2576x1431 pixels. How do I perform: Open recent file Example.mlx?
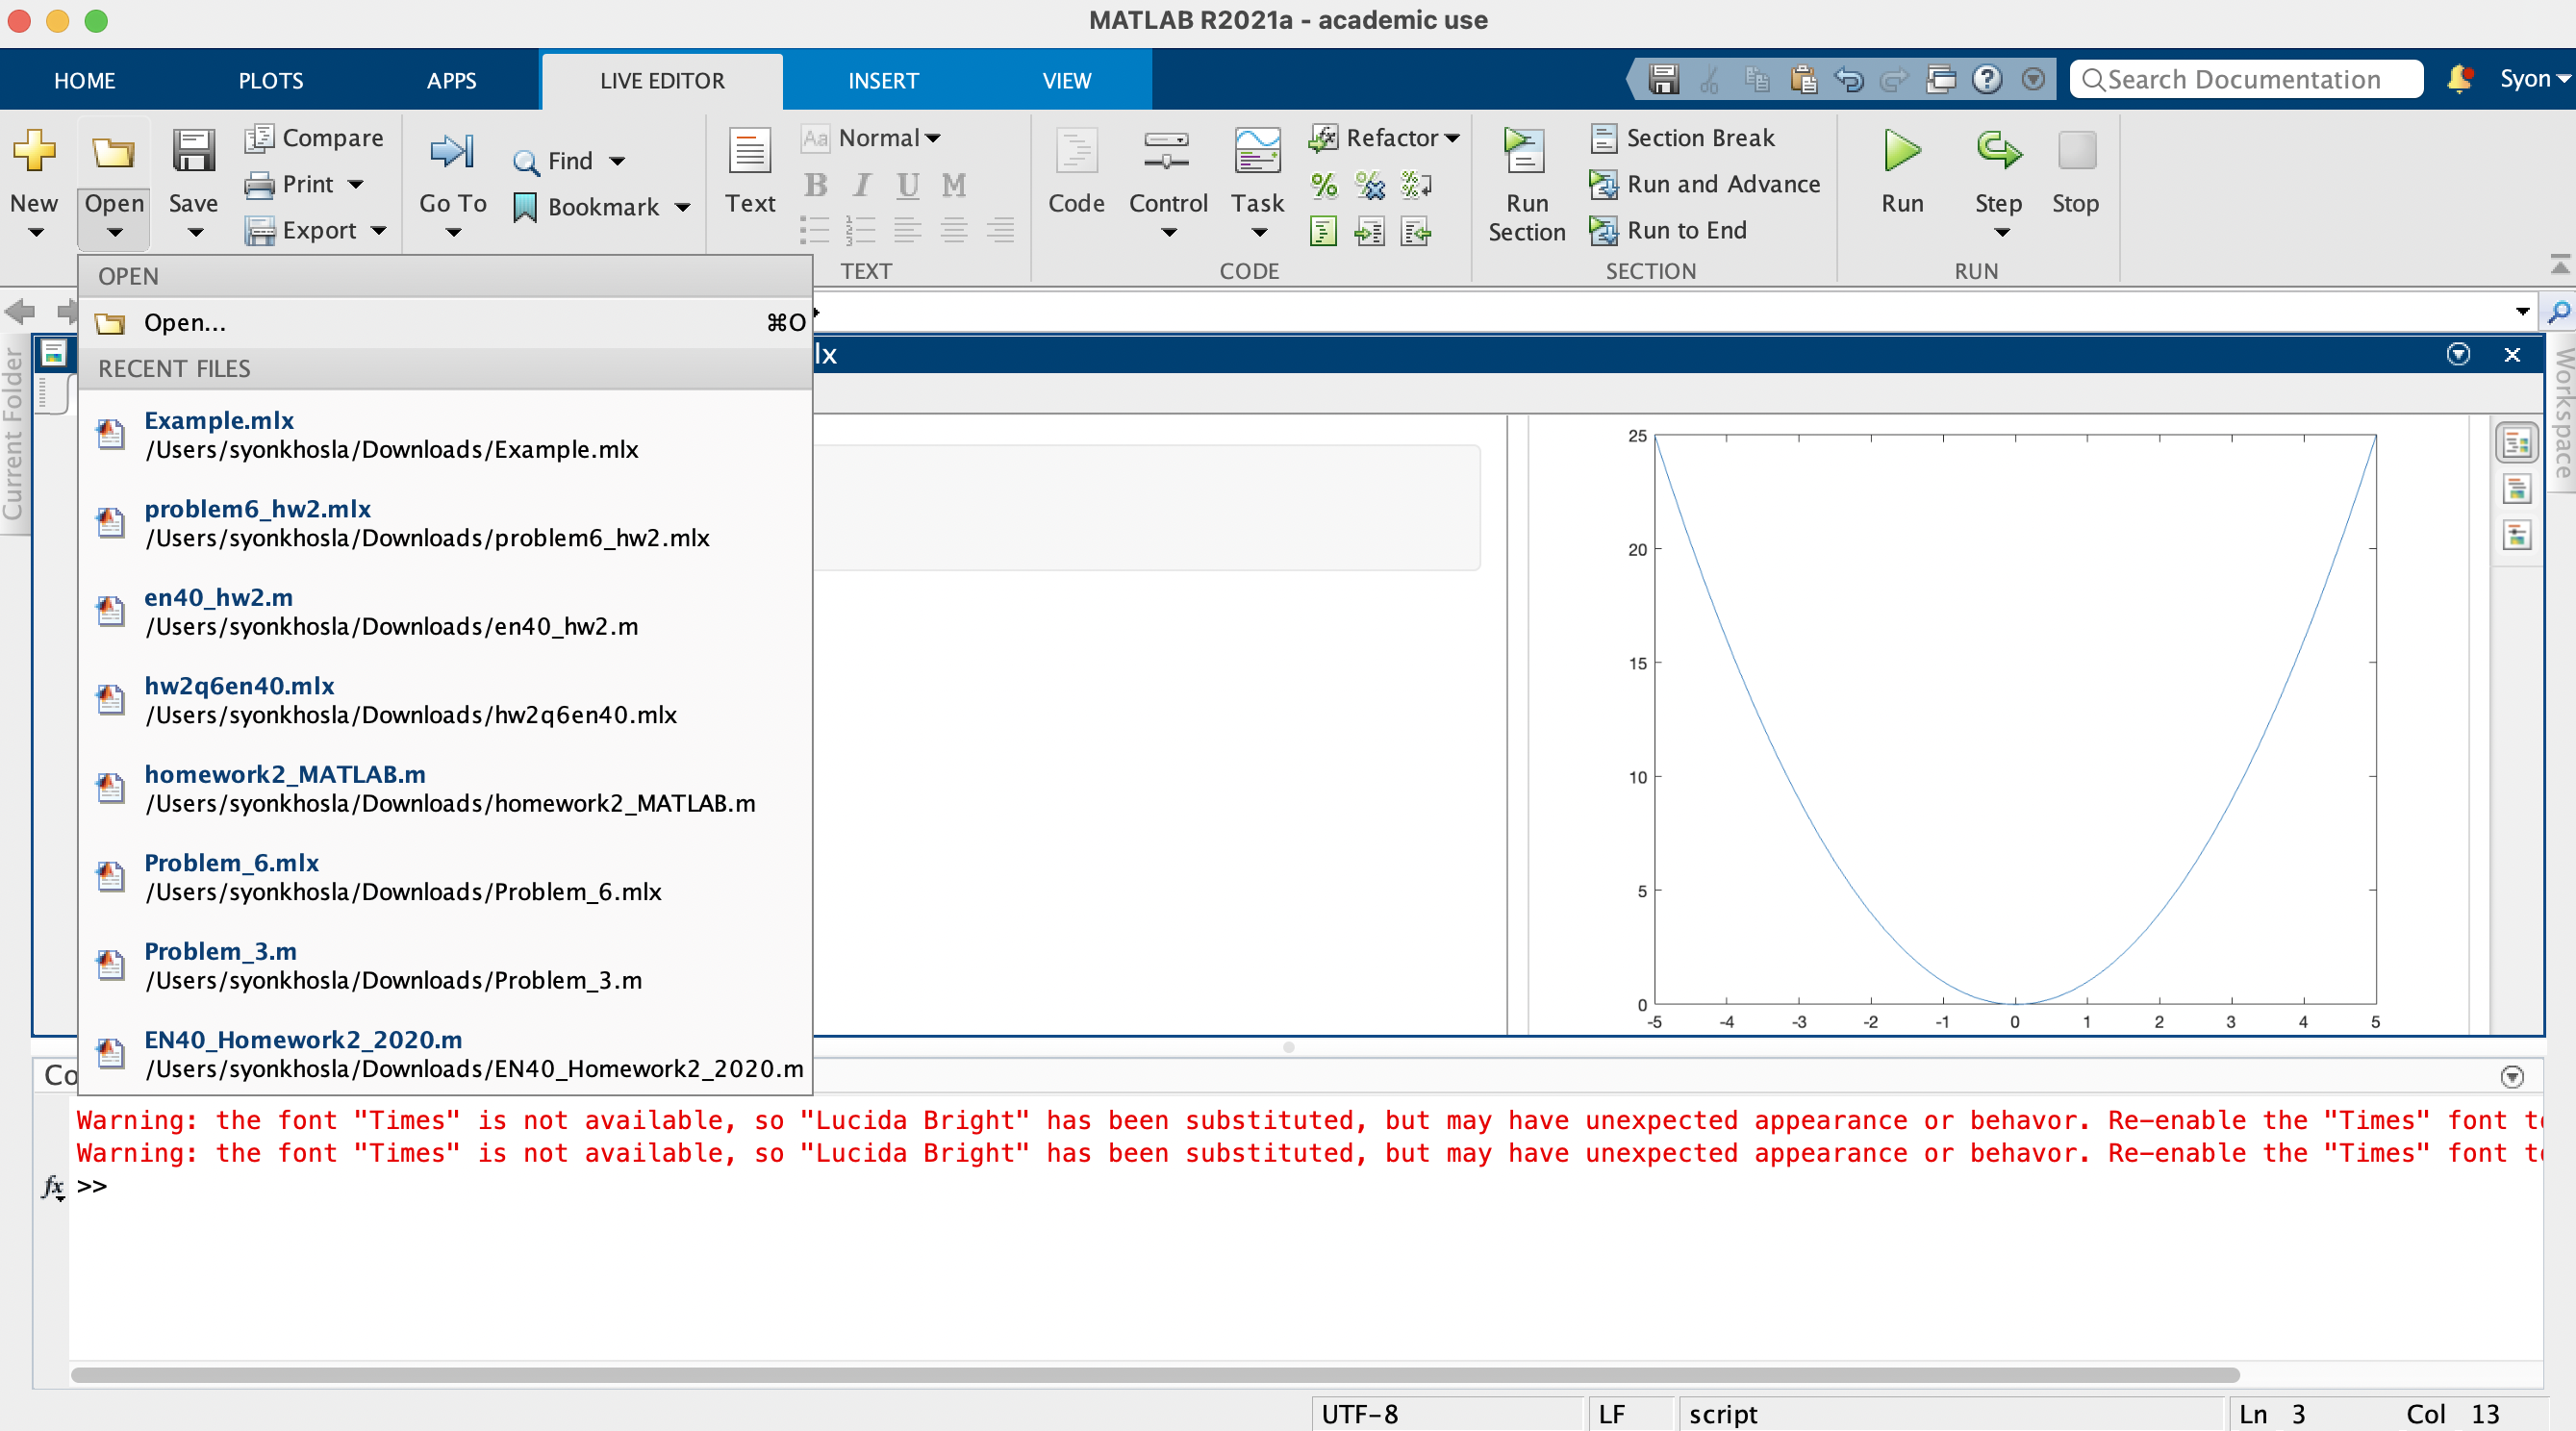tap(446, 435)
